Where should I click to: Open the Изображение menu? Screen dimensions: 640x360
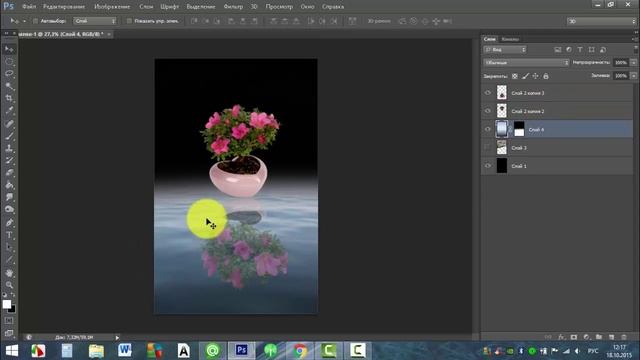pyautogui.click(x=112, y=7)
